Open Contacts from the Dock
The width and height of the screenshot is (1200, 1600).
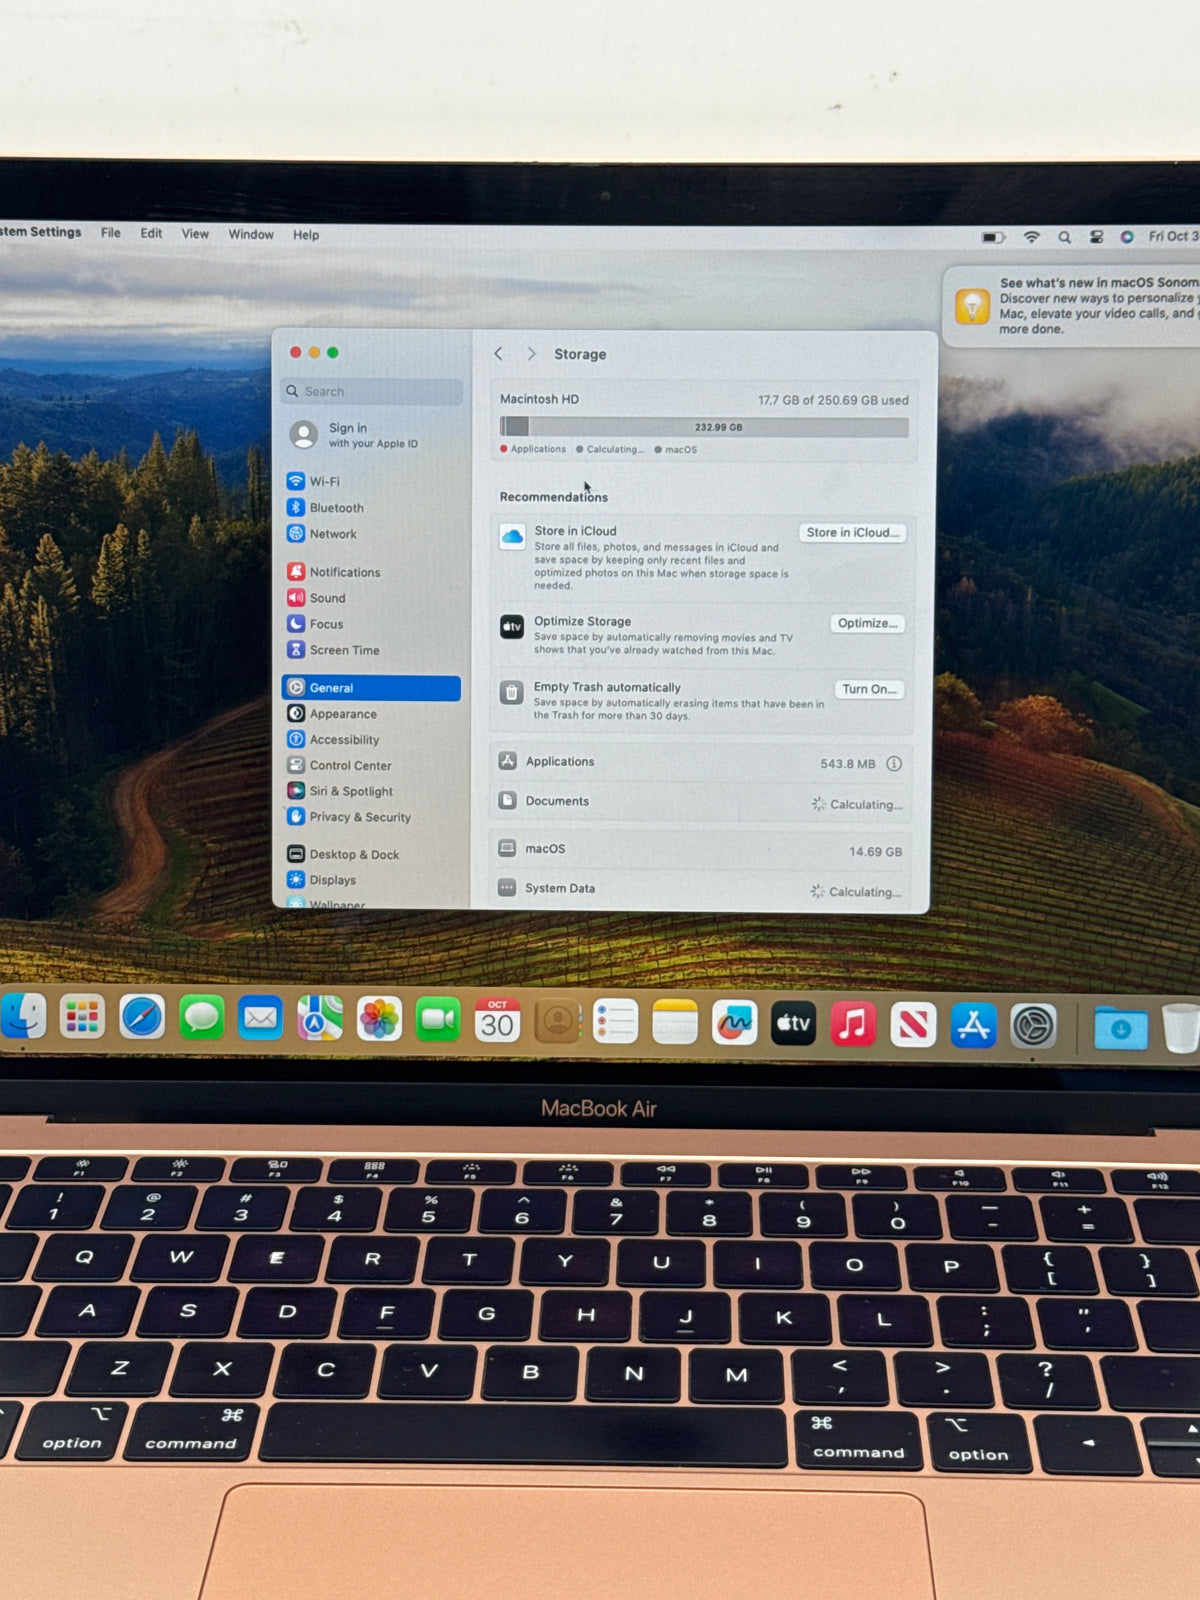tap(557, 1022)
